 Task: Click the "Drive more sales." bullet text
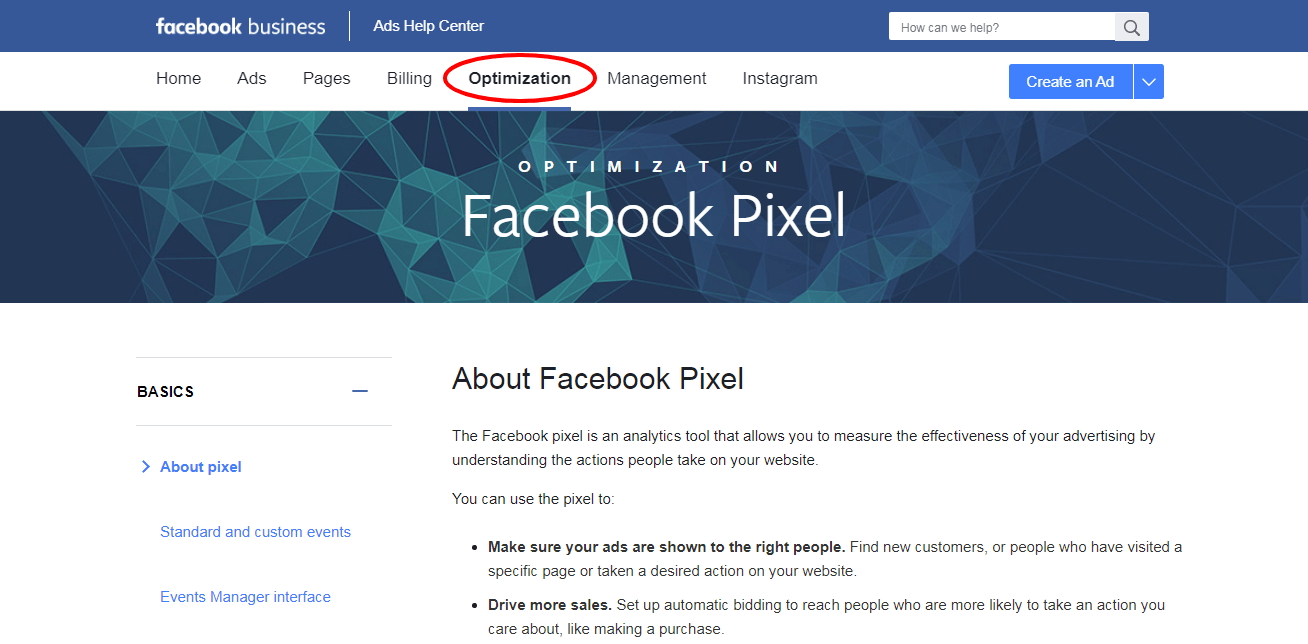point(550,605)
